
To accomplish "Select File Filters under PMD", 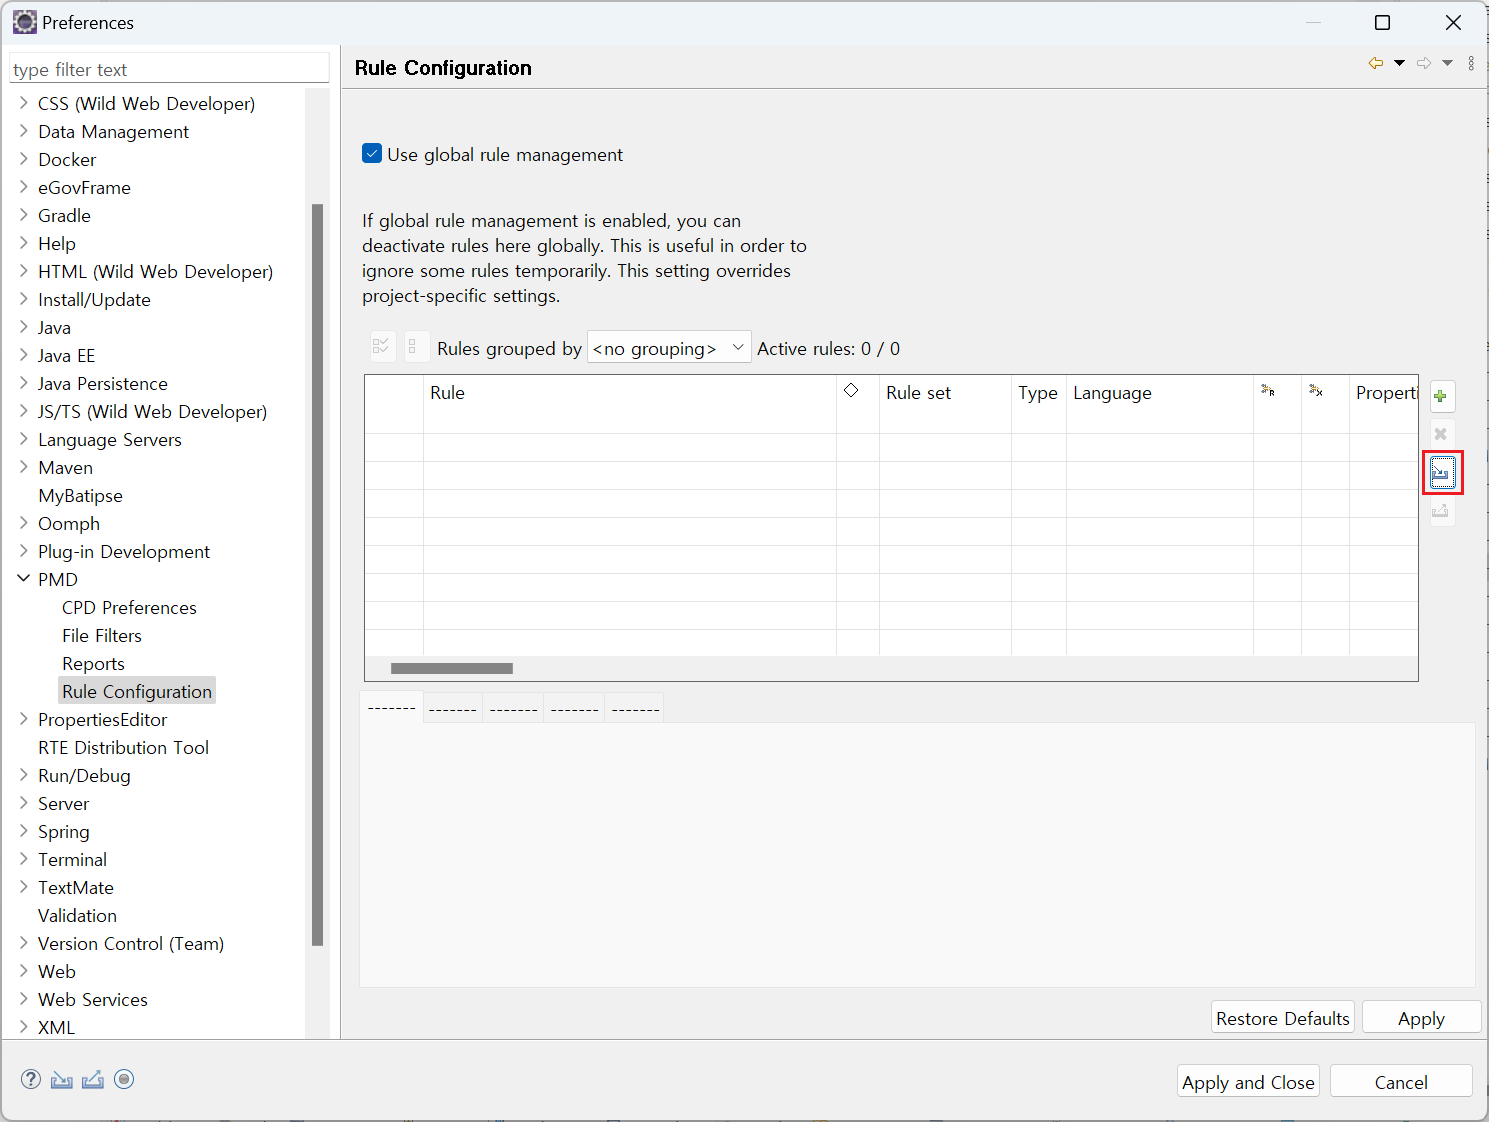I will click(102, 635).
